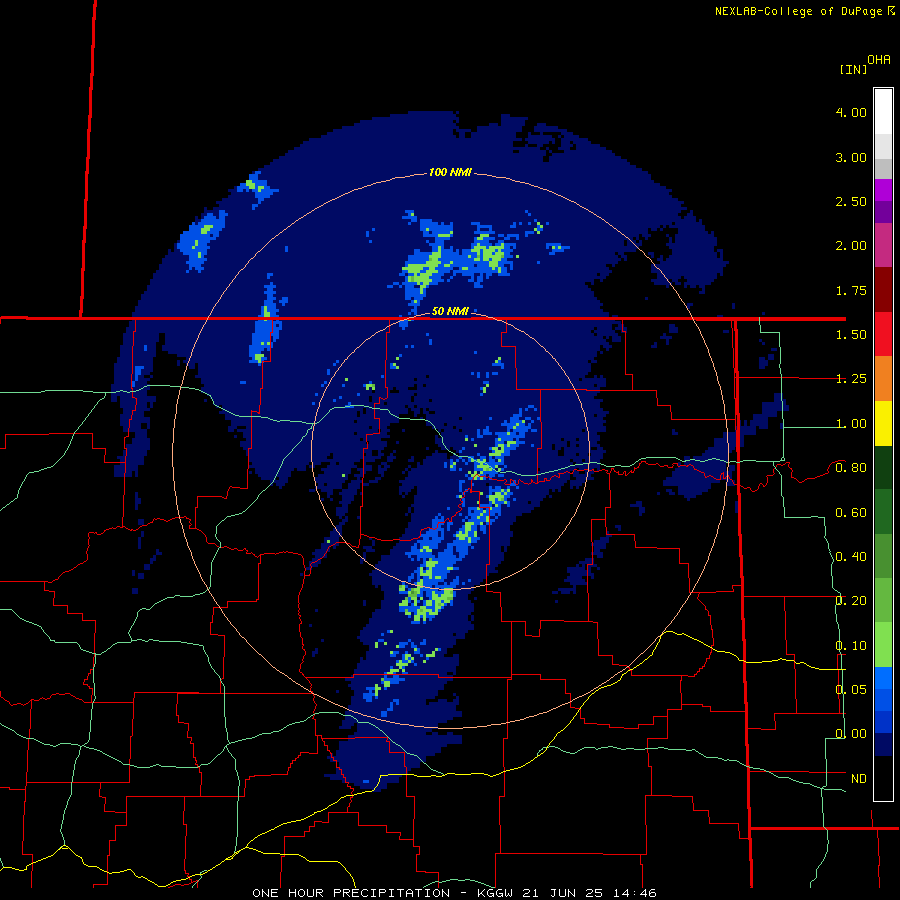The width and height of the screenshot is (900, 900).
Task: Pick the yellow swatch on the color scale
Action: 883,423
